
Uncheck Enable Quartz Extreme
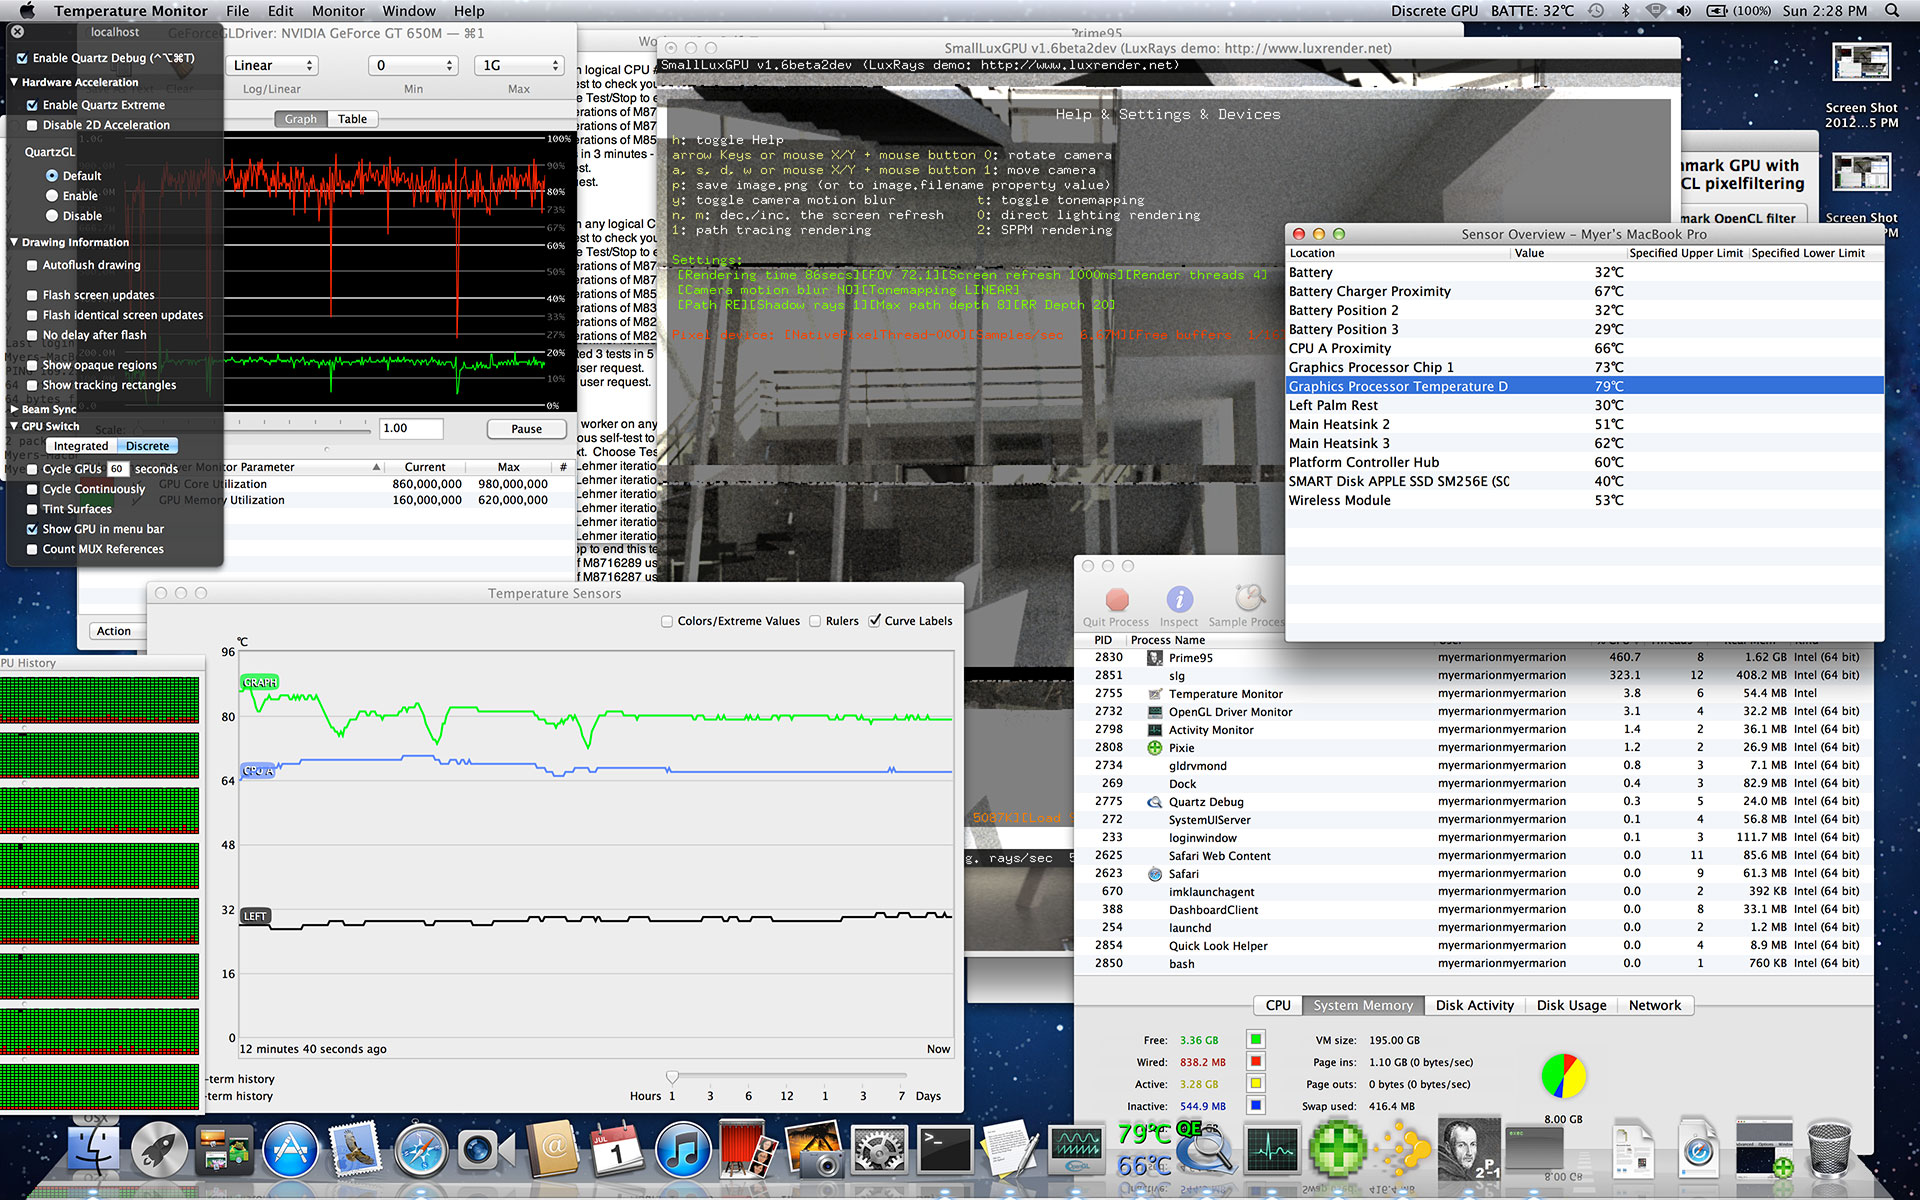(x=32, y=105)
